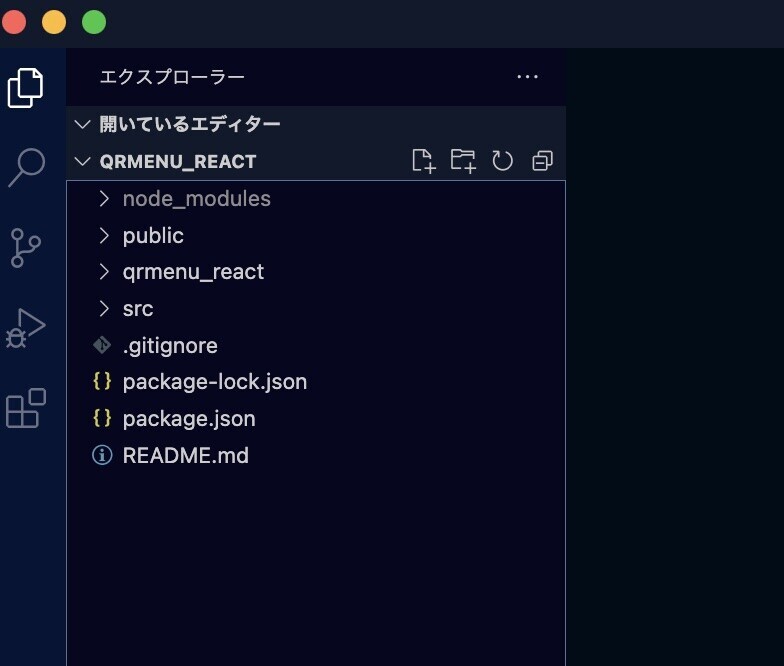Expand the src folder chevron

104,308
